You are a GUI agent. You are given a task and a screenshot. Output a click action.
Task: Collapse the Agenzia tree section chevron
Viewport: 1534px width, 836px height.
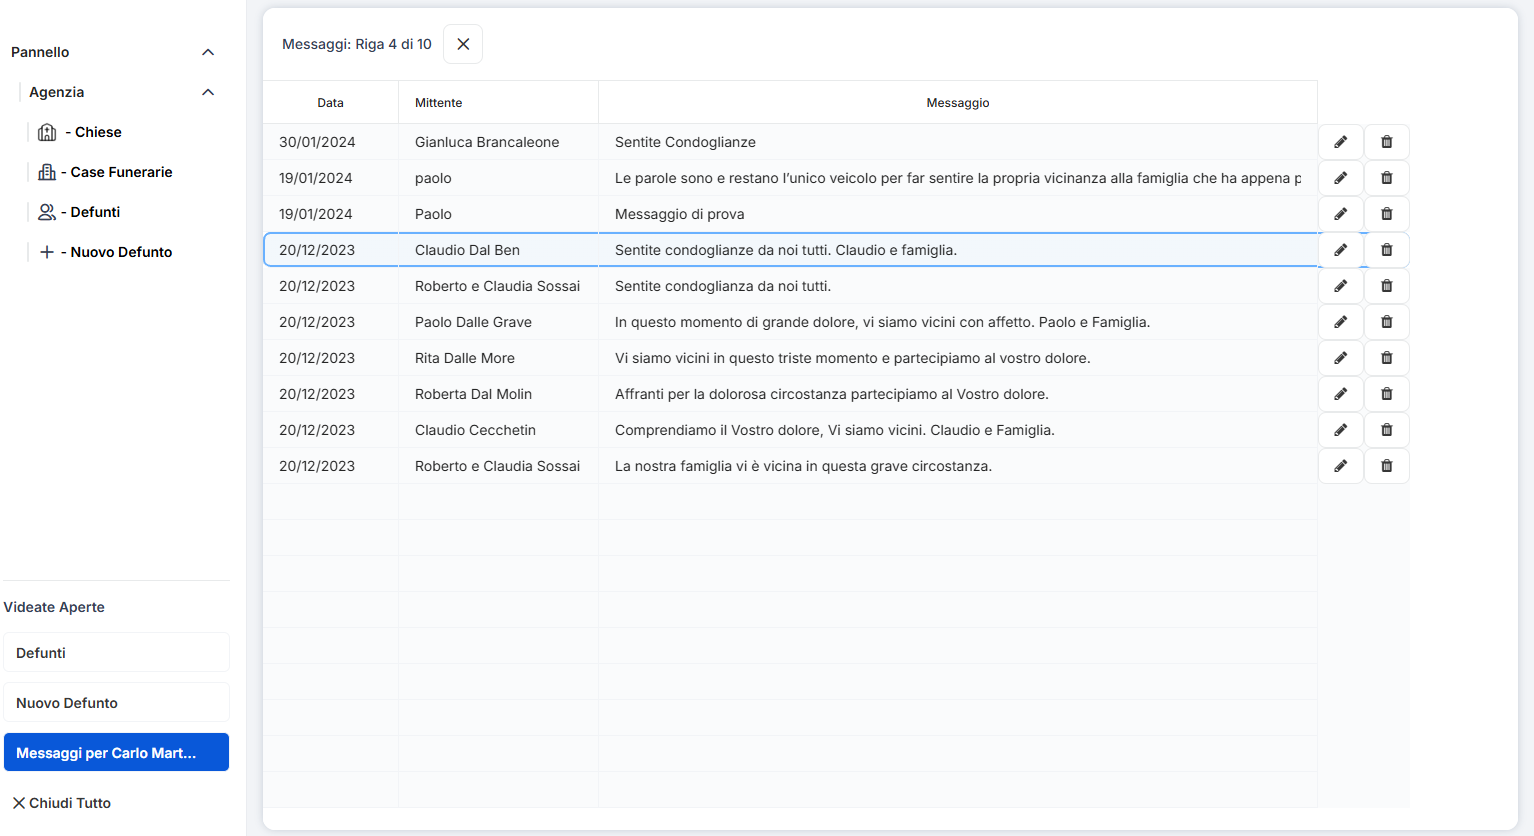coord(208,92)
